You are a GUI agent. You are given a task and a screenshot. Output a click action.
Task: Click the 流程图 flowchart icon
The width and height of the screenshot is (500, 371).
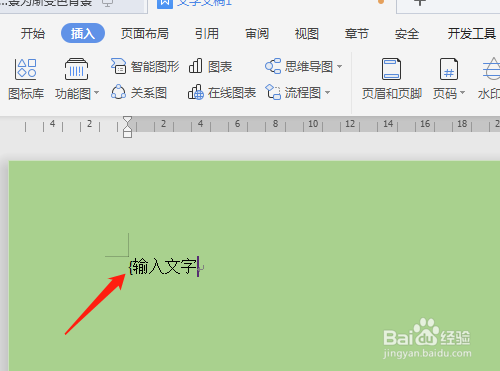273,92
